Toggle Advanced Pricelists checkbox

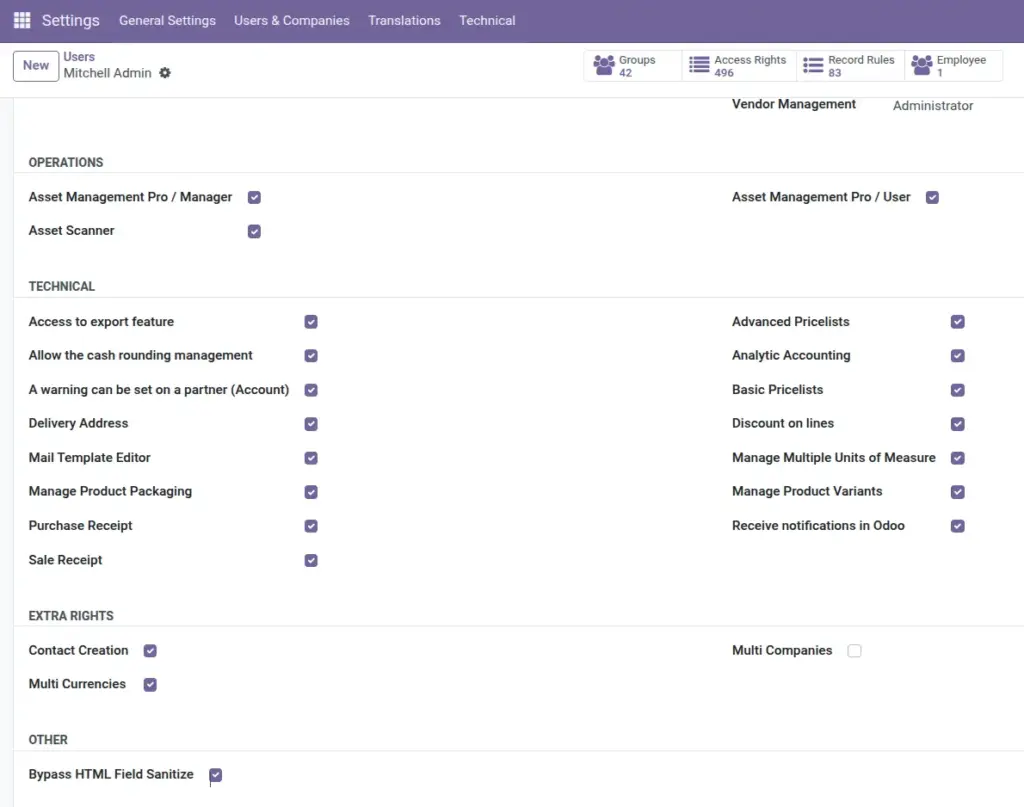957,322
